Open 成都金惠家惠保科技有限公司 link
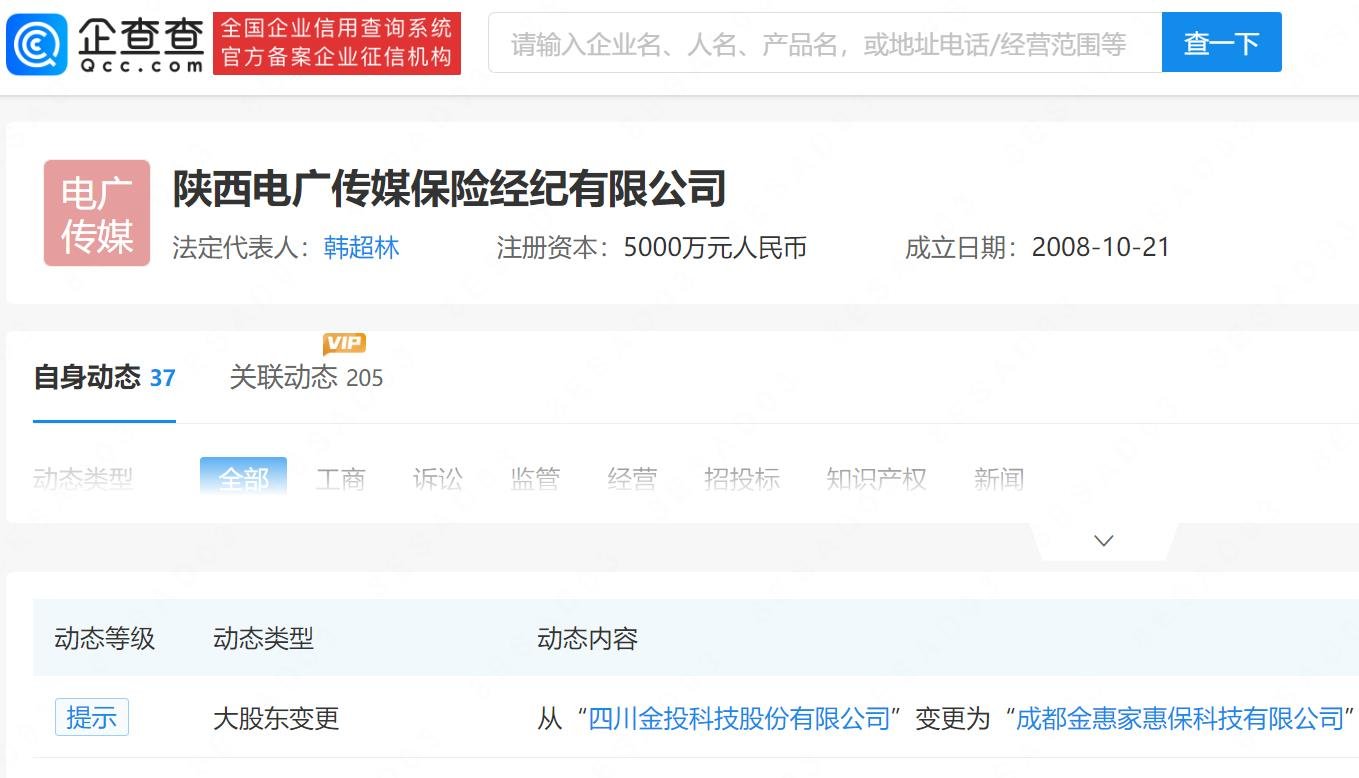This screenshot has height=778, width=1359. 1180,718
